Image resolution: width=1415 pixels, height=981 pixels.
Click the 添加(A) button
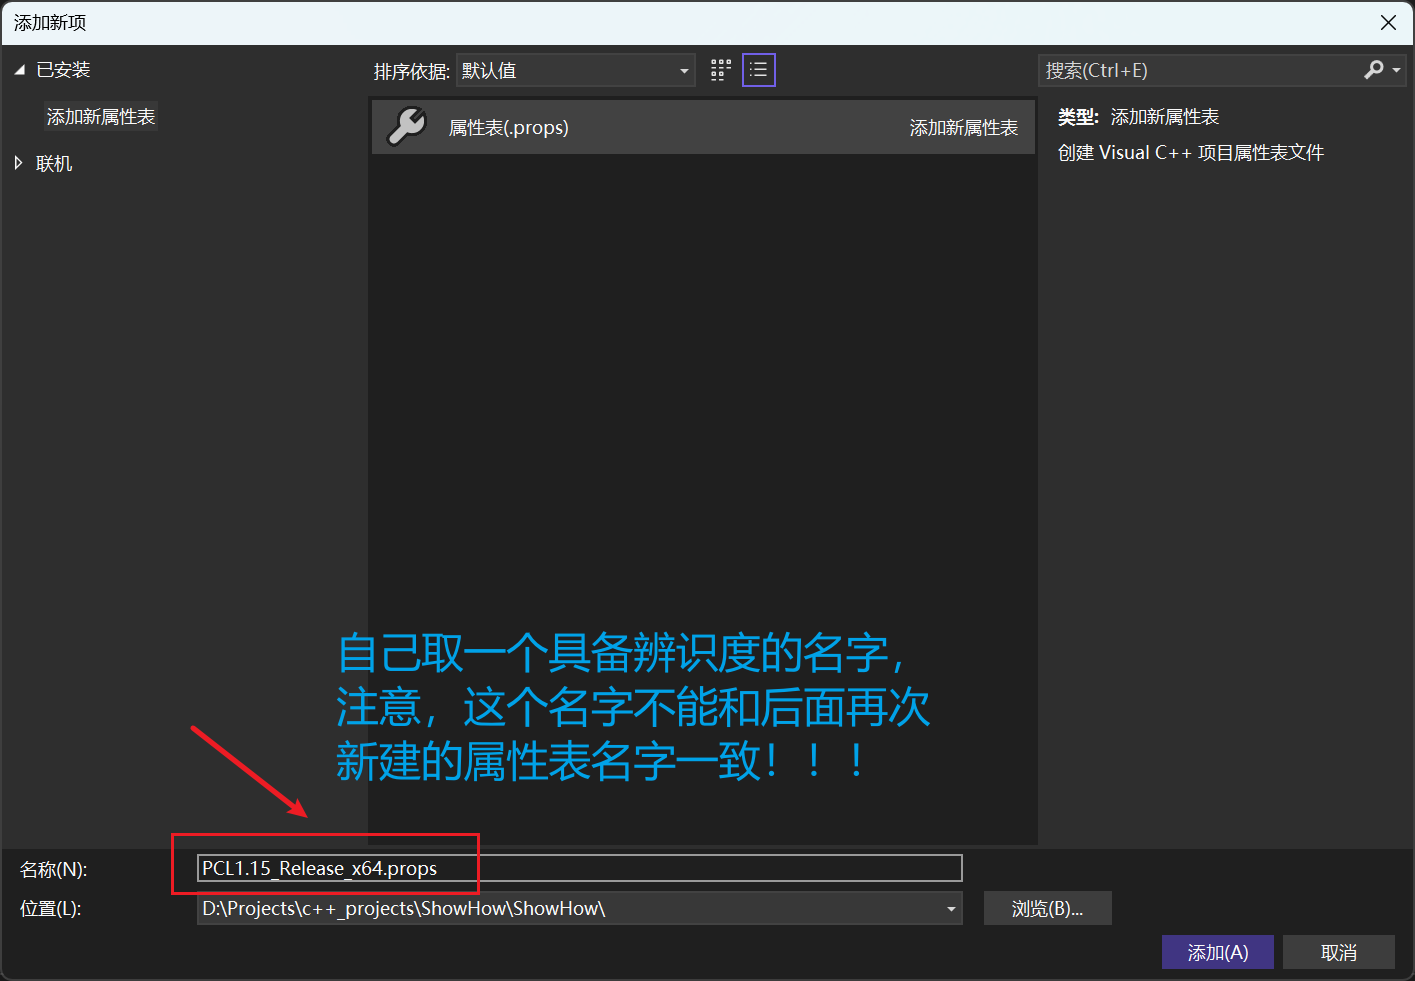tap(1217, 952)
